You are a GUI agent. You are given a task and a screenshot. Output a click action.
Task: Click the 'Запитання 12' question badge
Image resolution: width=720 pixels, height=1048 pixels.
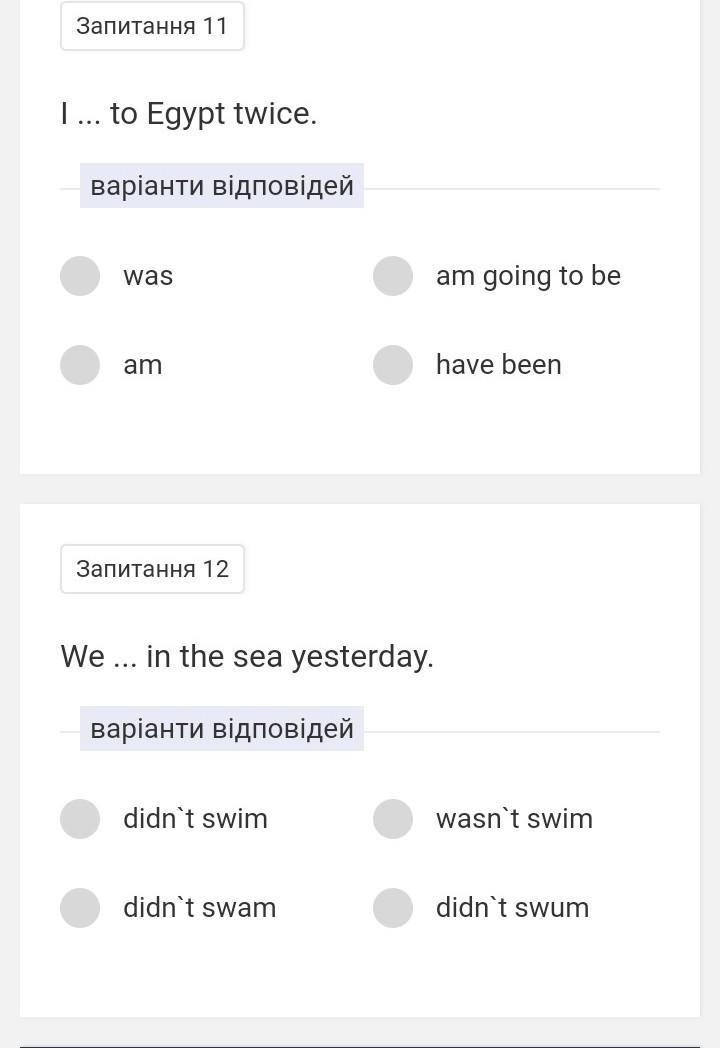coord(152,569)
